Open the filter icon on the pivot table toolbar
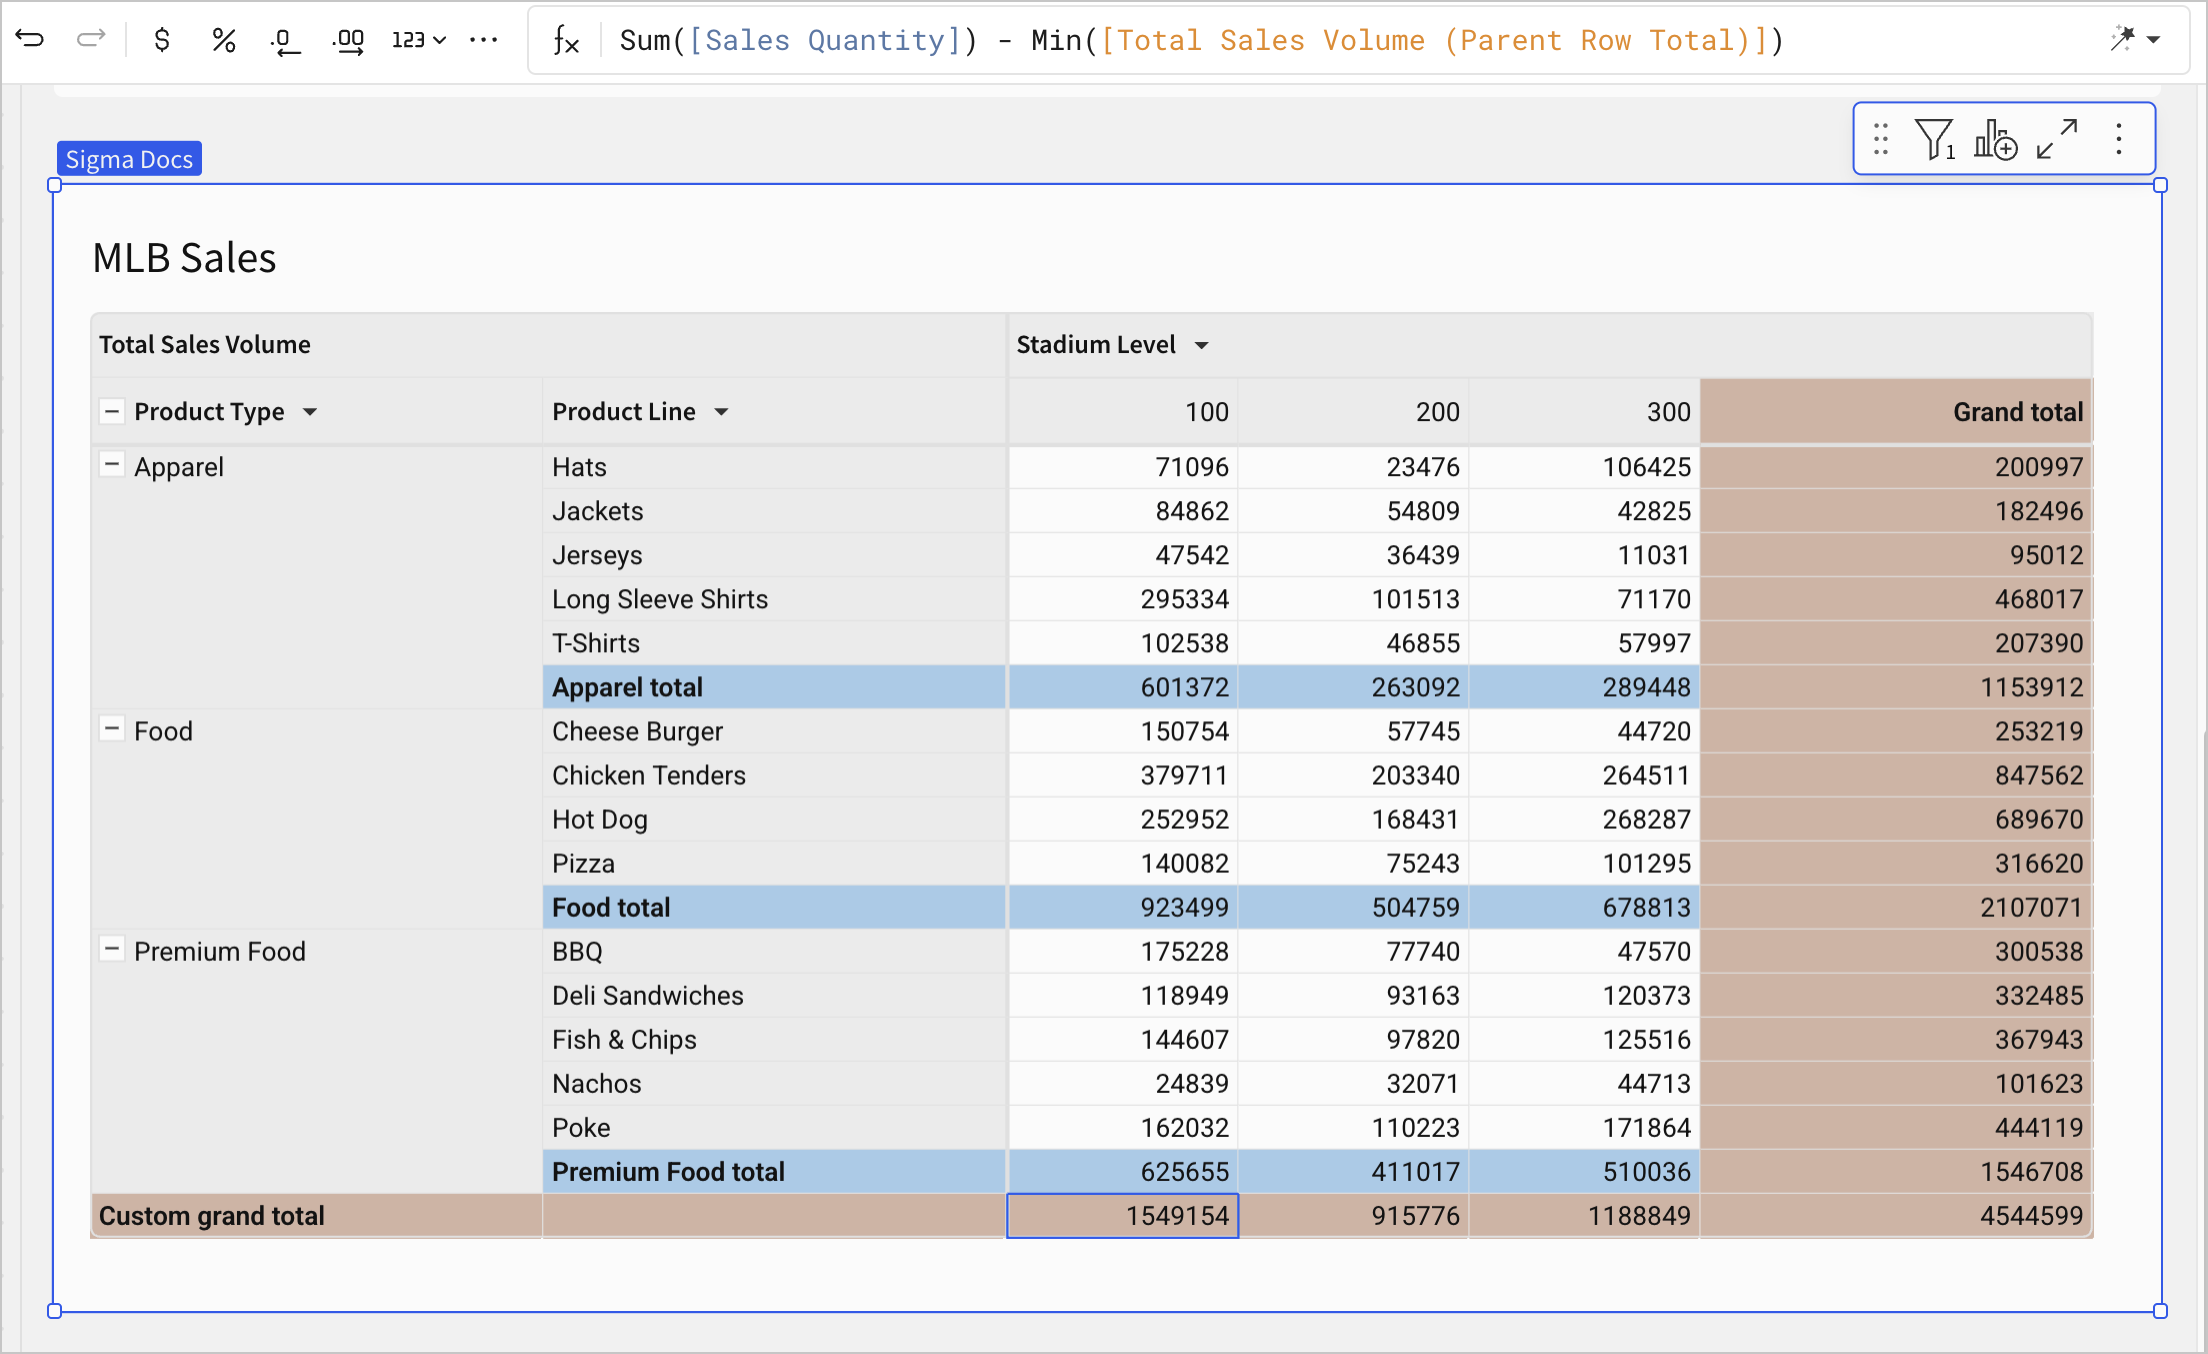The width and height of the screenshot is (2208, 1354). [x=1934, y=139]
